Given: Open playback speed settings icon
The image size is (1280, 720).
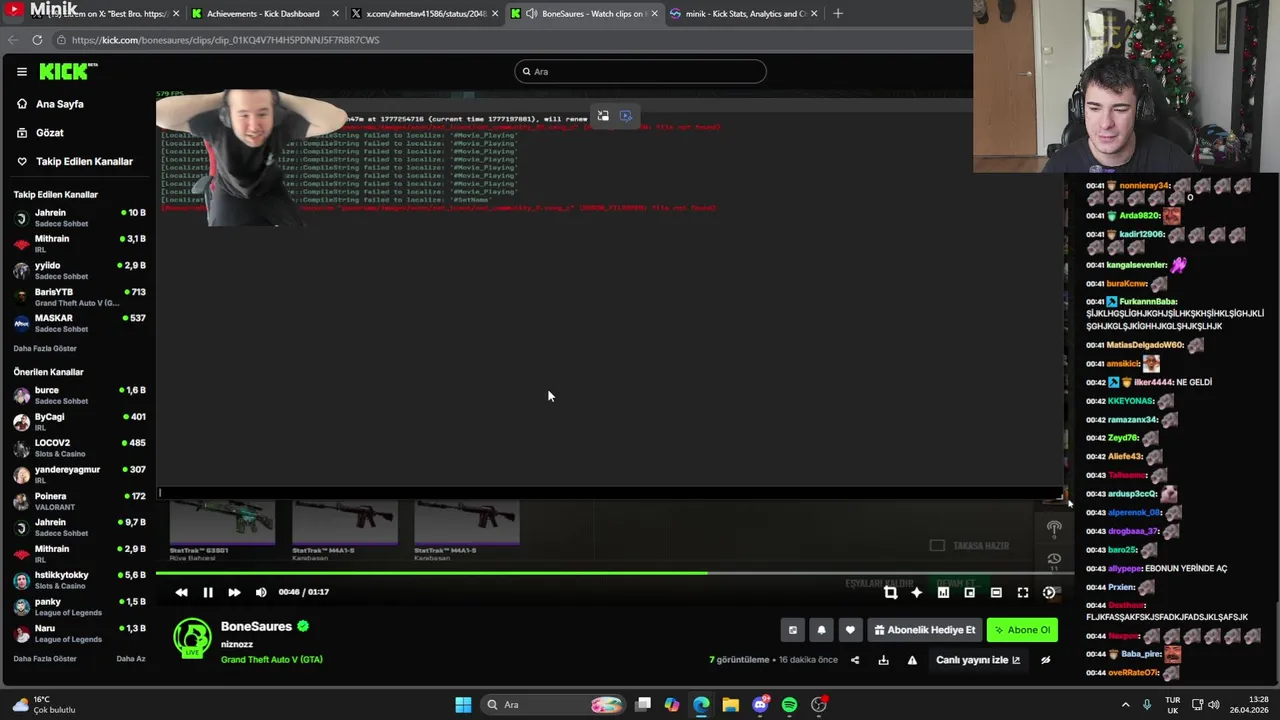Looking at the screenshot, I should [x=1049, y=592].
